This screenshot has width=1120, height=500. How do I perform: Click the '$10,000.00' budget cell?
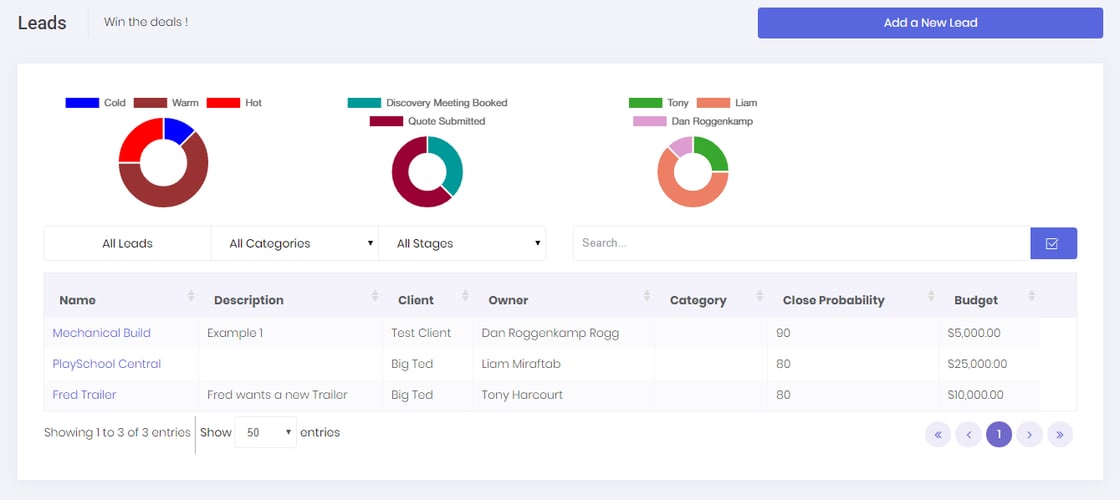click(x=976, y=394)
